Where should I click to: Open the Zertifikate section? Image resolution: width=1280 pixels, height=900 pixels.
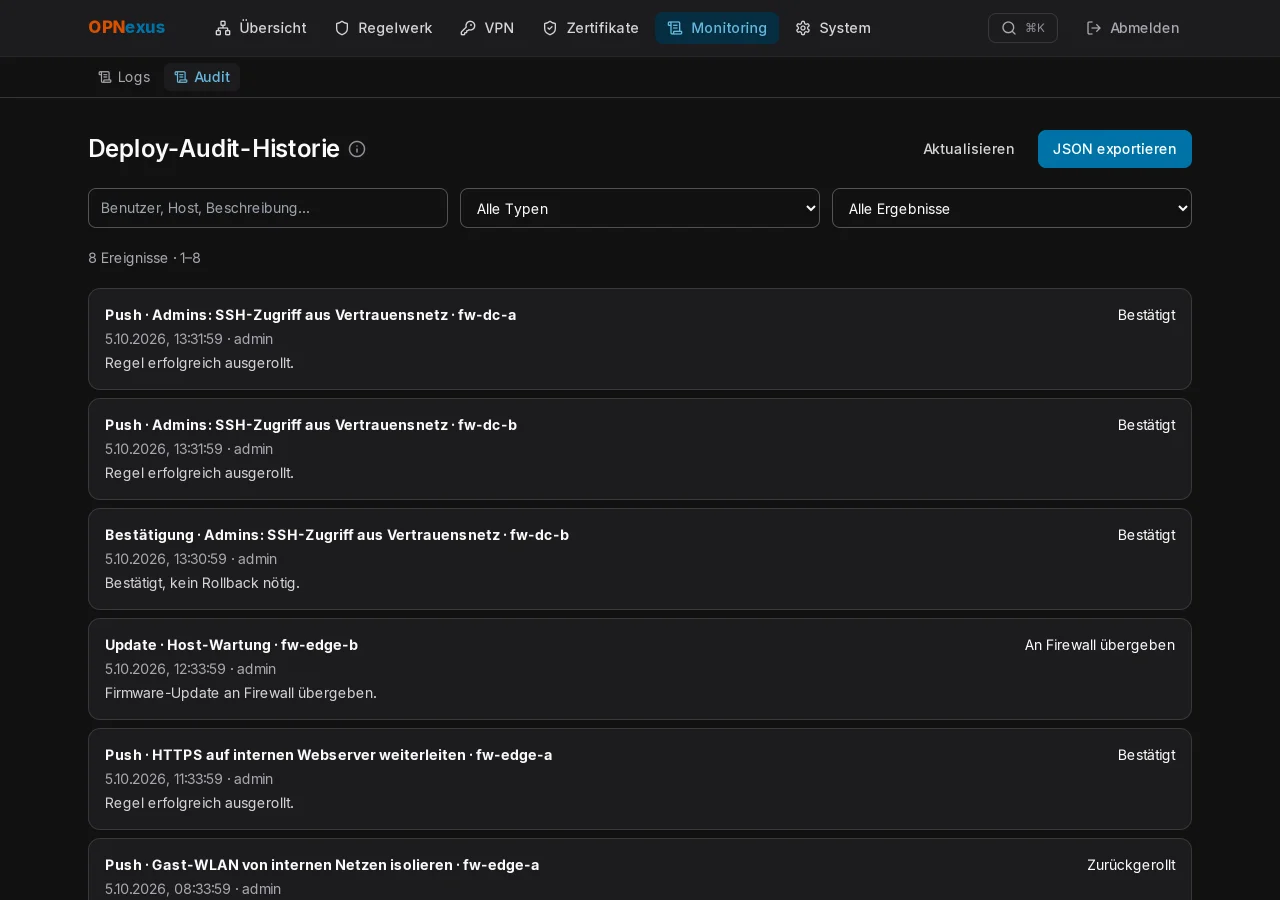click(590, 28)
